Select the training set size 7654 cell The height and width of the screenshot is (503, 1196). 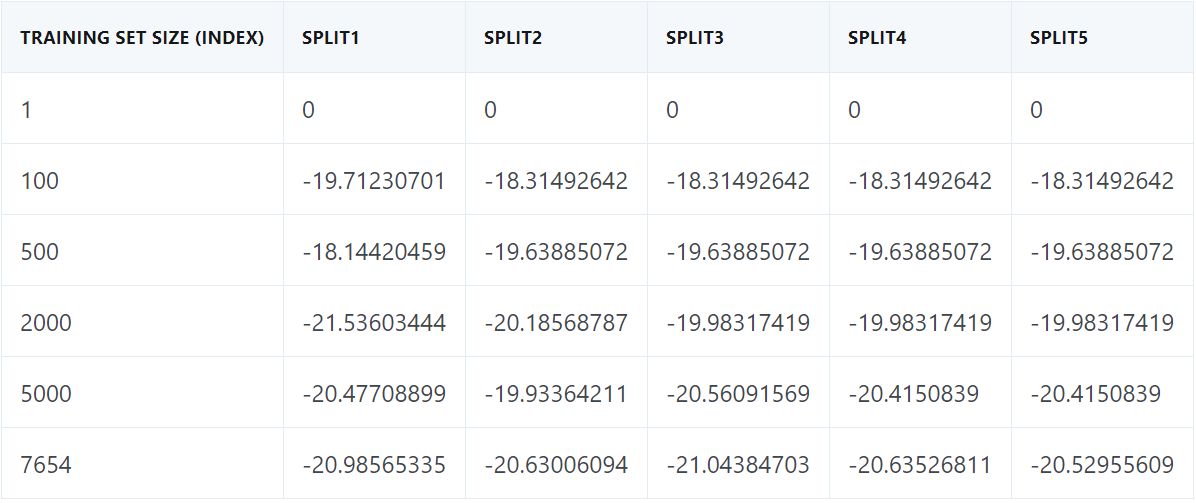coord(46,465)
